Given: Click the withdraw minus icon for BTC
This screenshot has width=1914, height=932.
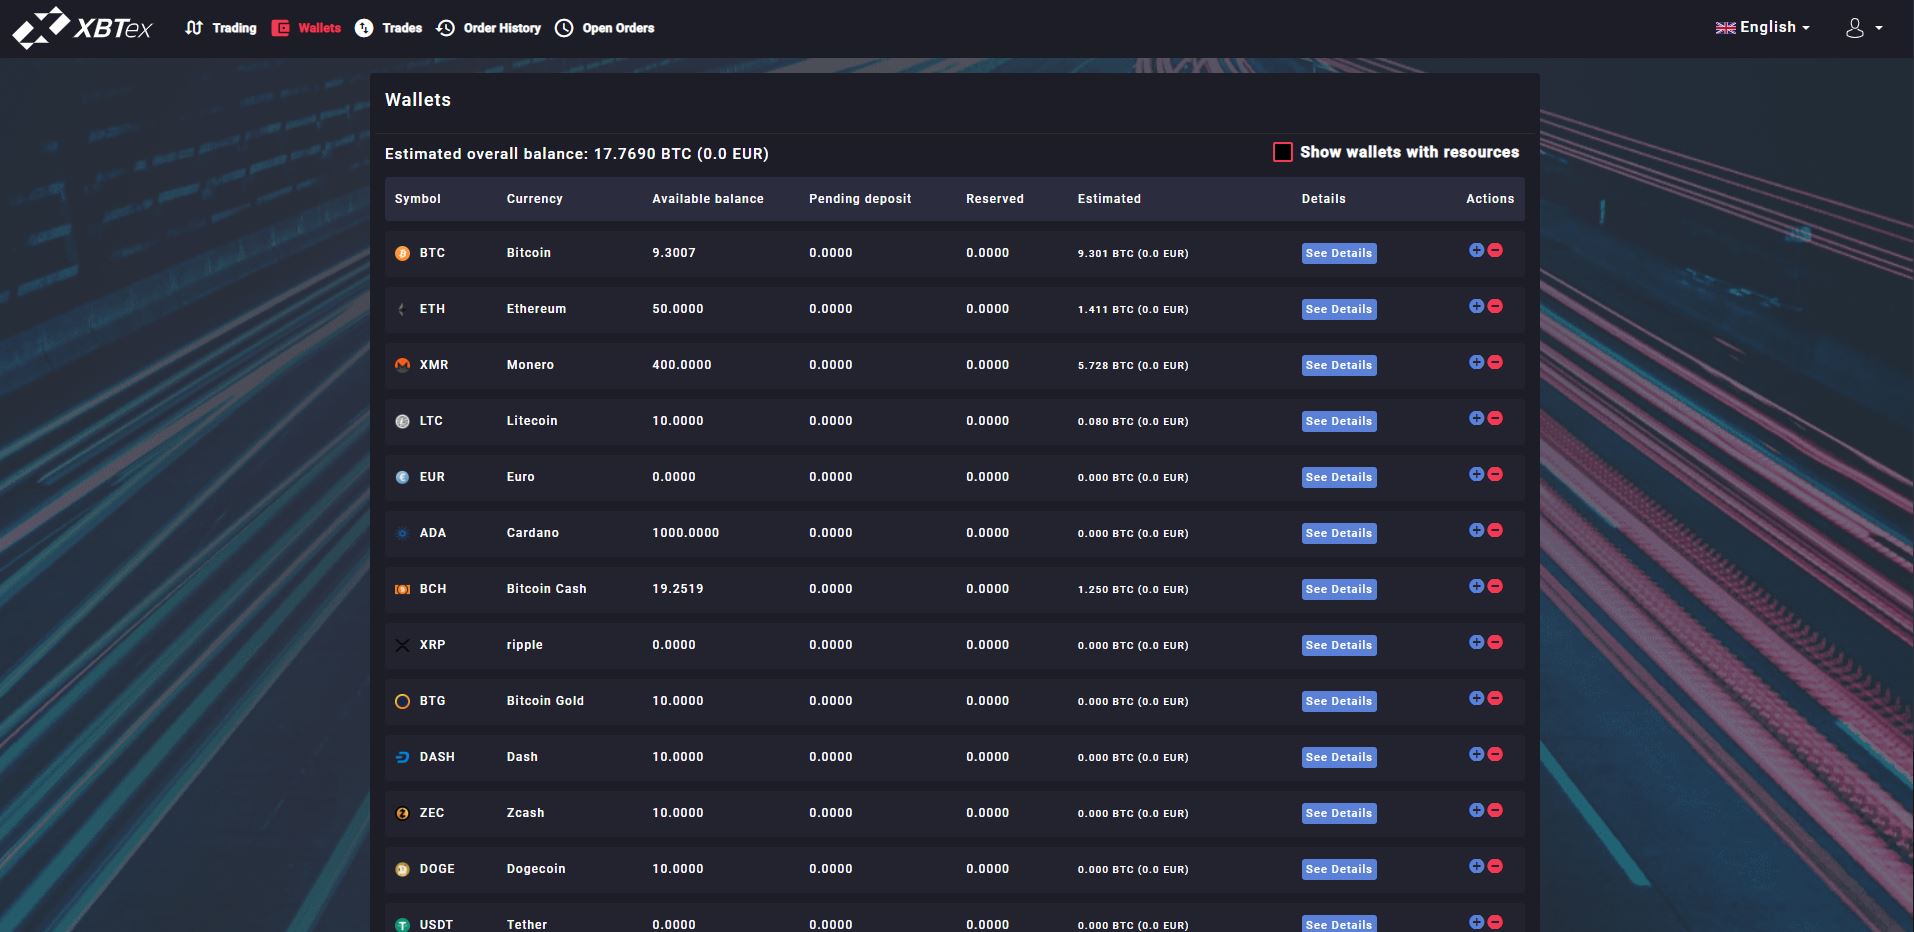Looking at the screenshot, I should [x=1495, y=250].
